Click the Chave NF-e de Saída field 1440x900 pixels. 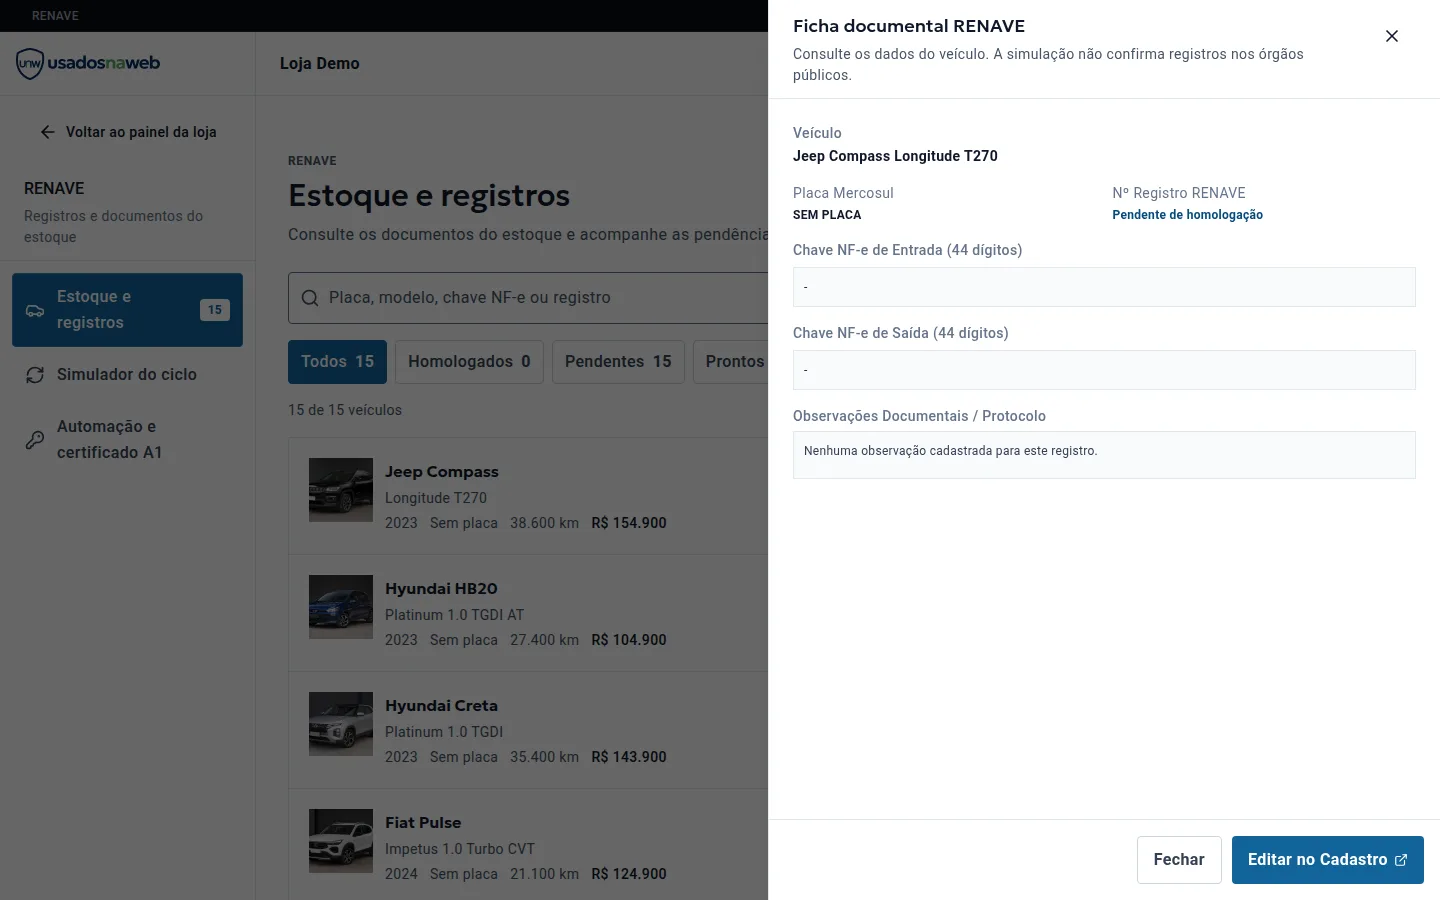(x=1104, y=370)
